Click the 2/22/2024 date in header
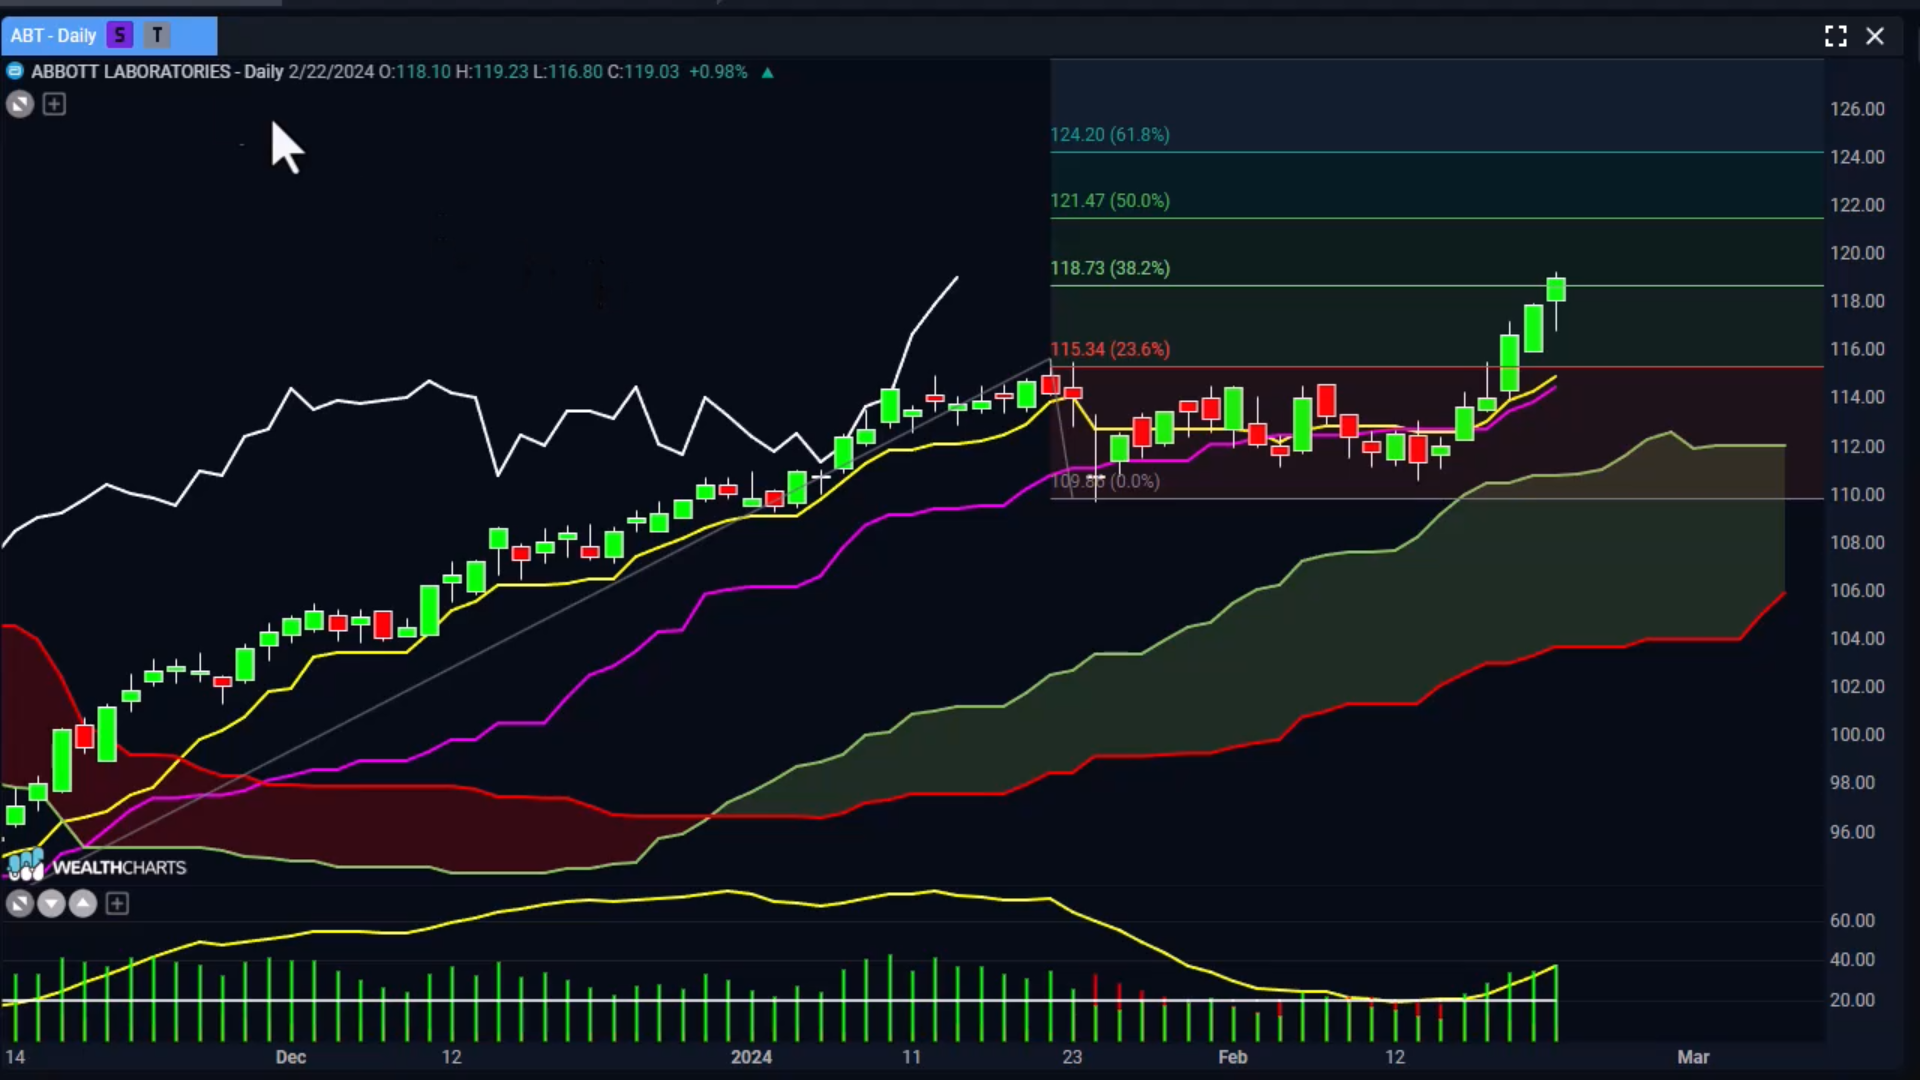Image resolution: width=1920 pixels, height=1080 pixels. (x=331, y=72)
